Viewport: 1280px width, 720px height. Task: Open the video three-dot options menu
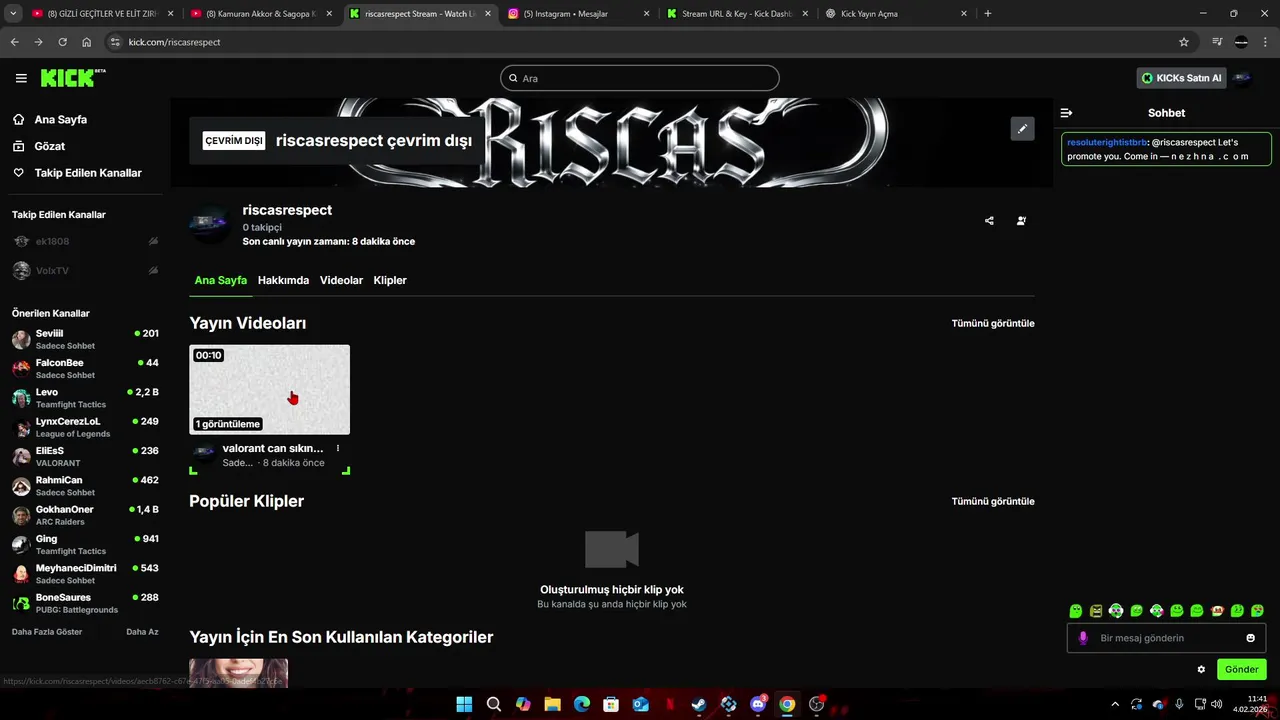(x=338, y=448)
